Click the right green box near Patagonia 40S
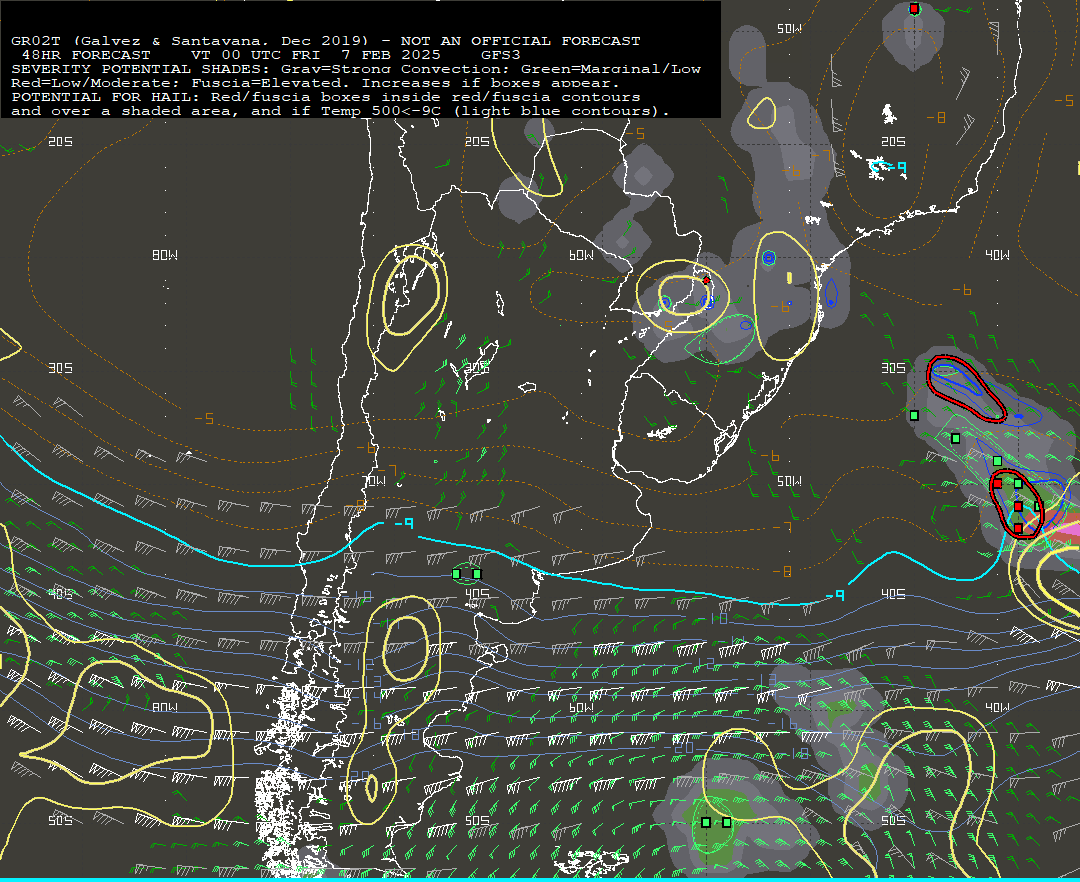 pyautogui.click(x=477, y=574)
